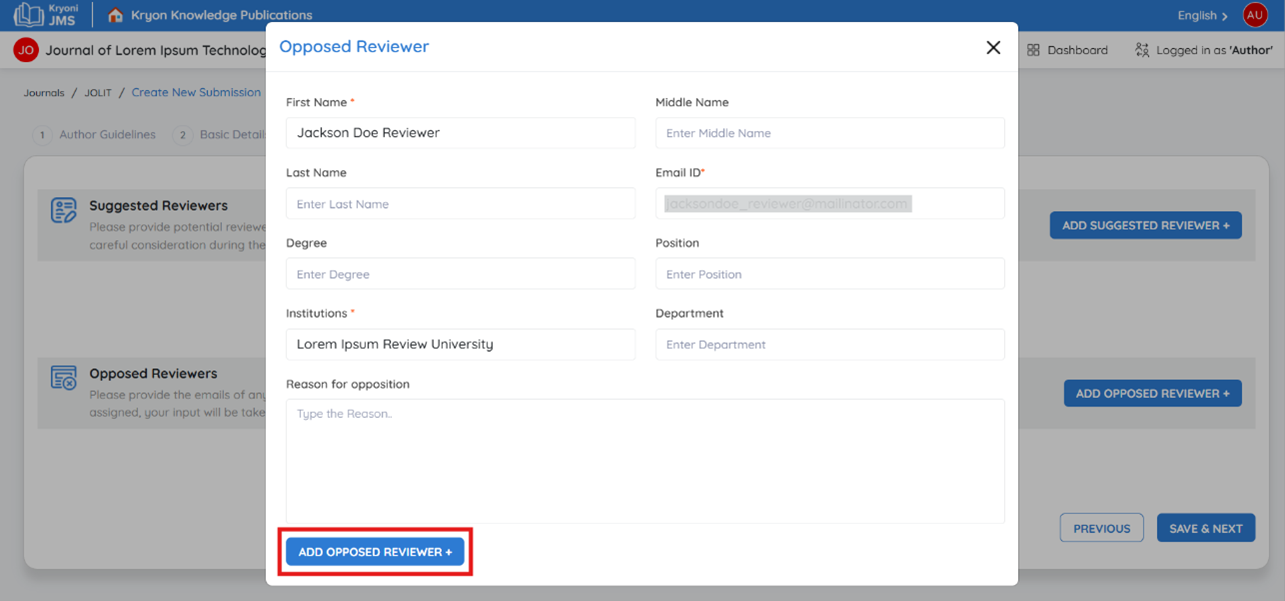
Task: Click the Position input field
Action: 830,274
